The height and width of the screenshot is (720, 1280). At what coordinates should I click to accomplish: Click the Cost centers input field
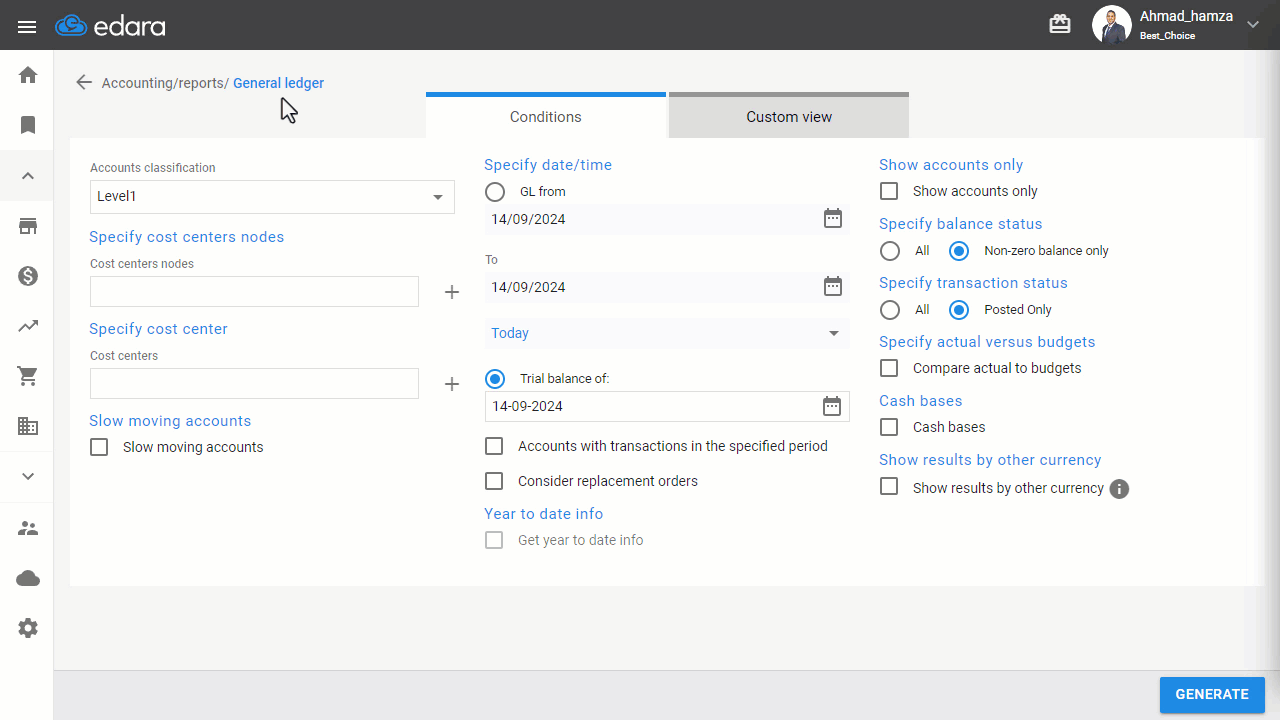click(x=254, y=384)
